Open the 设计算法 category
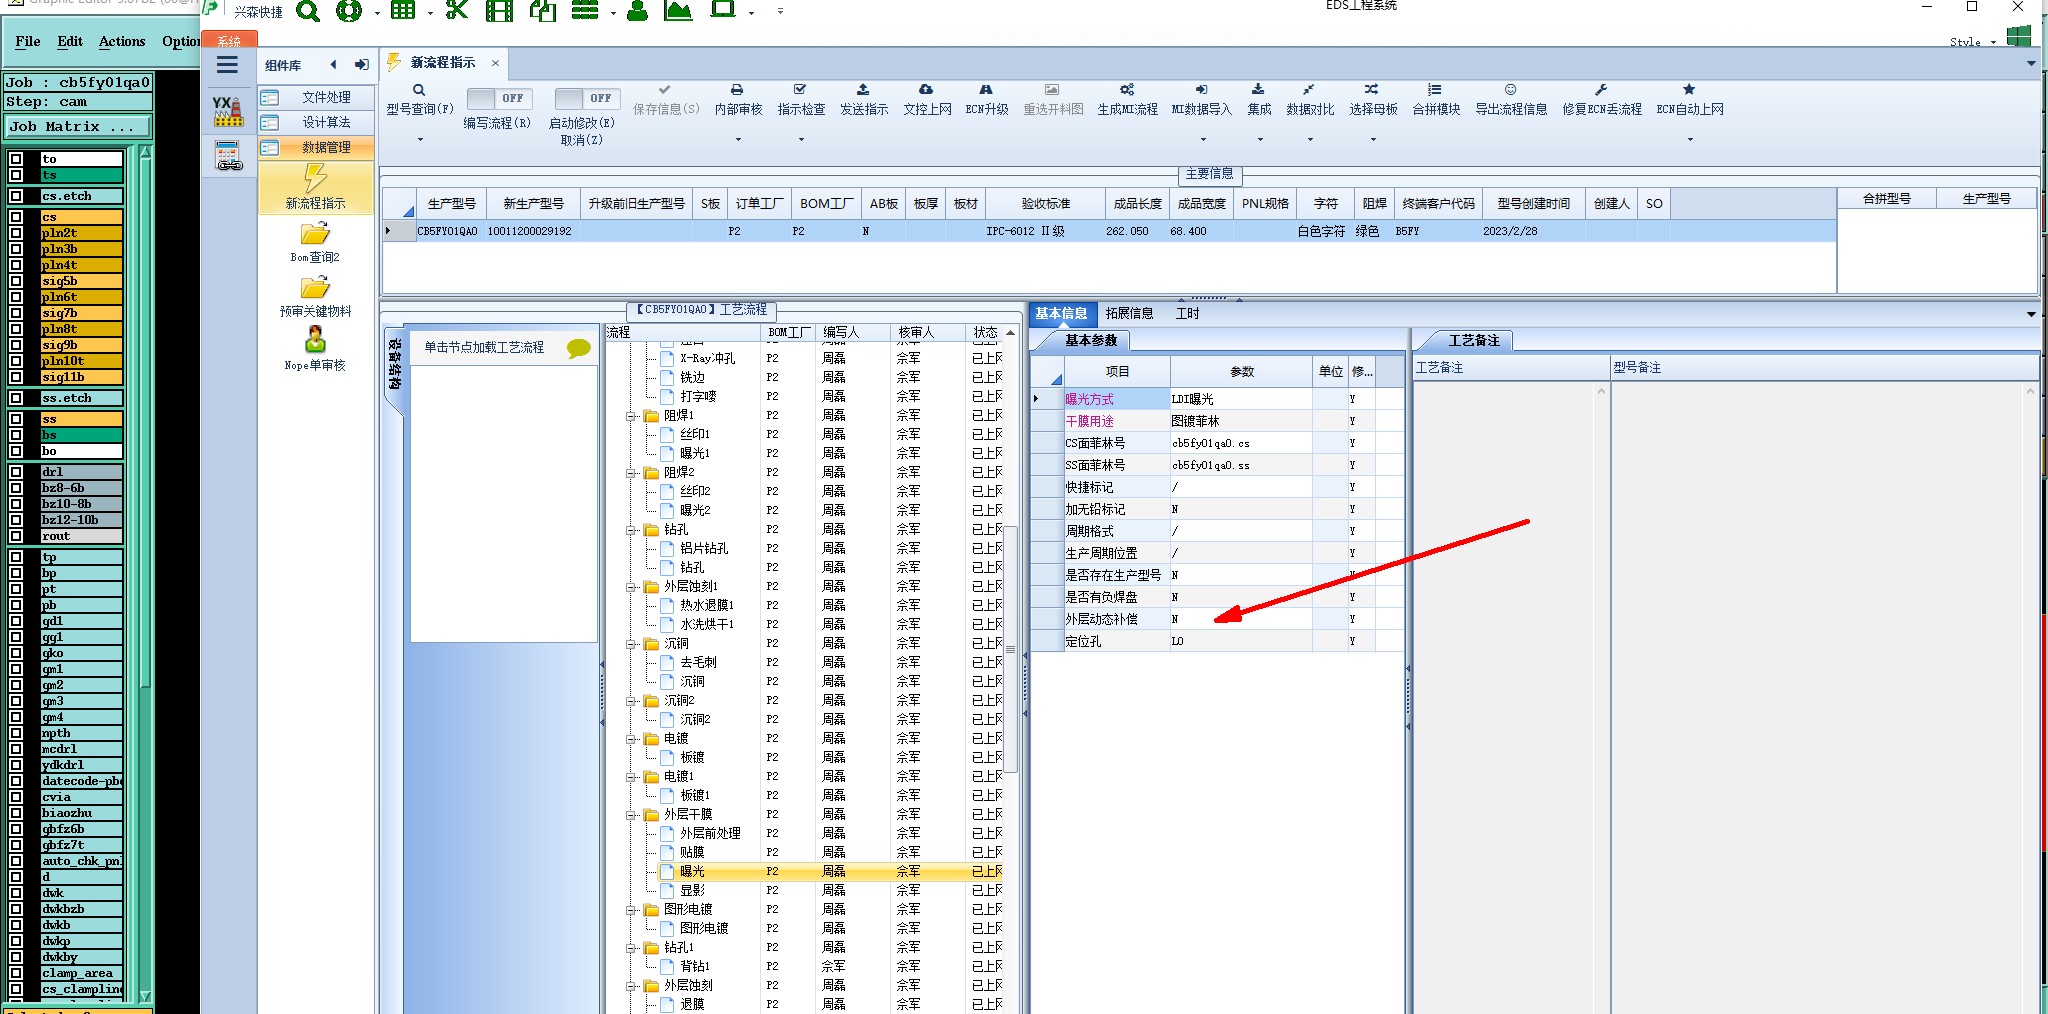 point(316,122)
